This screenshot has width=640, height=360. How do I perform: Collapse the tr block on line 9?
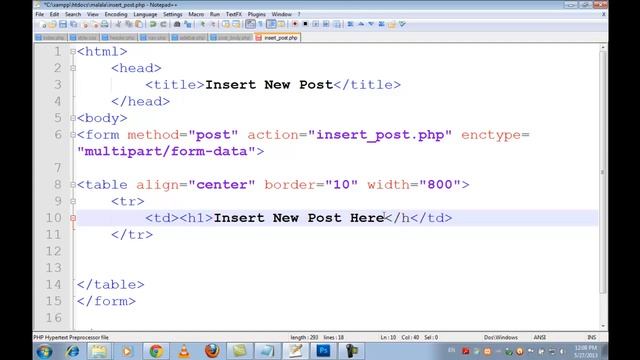point(73,201)
